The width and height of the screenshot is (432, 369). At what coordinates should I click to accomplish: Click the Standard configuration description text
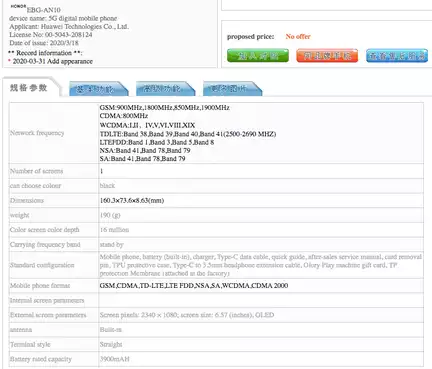pyautogui.click(x=261, y=265)
